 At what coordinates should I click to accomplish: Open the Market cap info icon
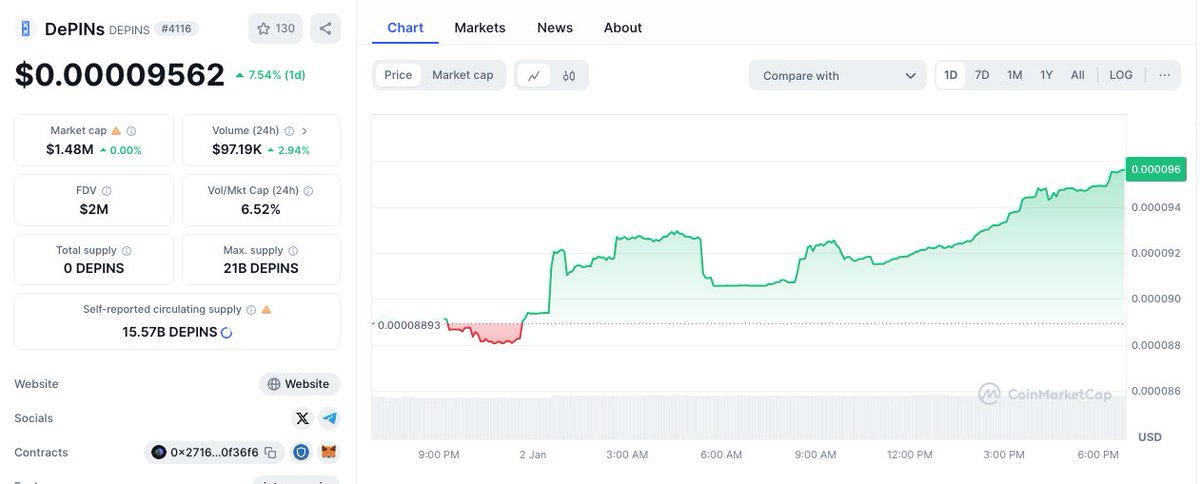(x=132, y=131)
